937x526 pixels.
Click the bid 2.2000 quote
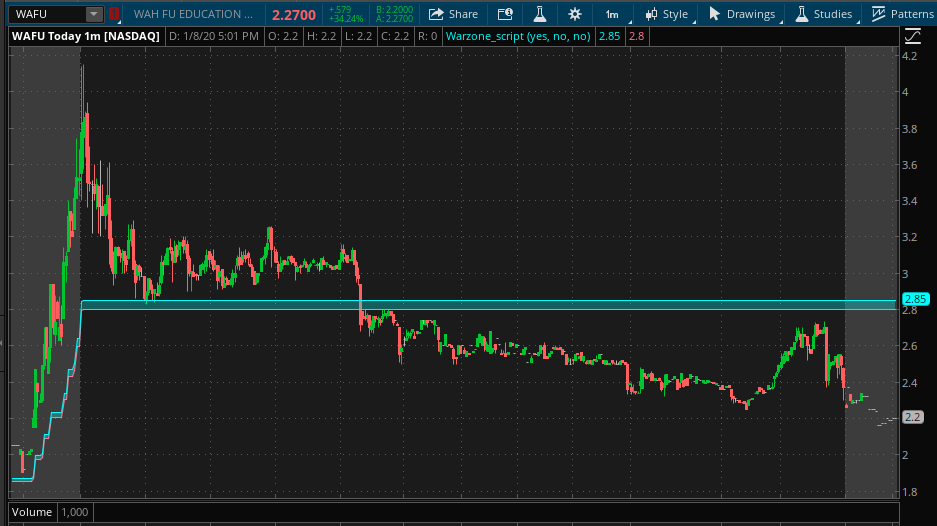point(394,10)
